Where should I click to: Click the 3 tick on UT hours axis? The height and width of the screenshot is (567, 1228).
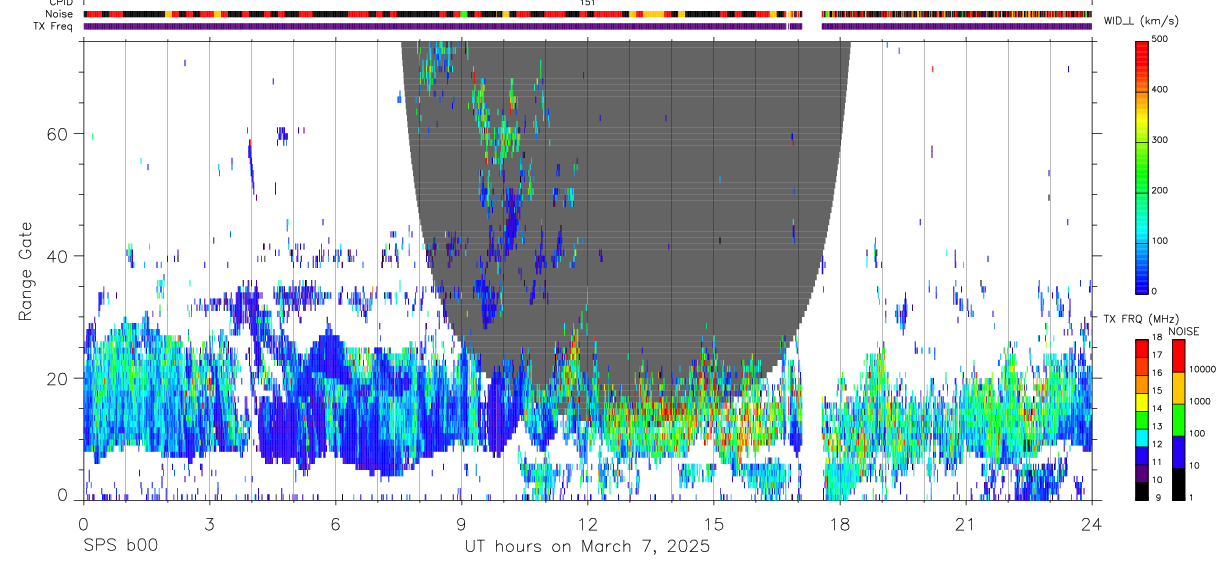coord(209,524)
